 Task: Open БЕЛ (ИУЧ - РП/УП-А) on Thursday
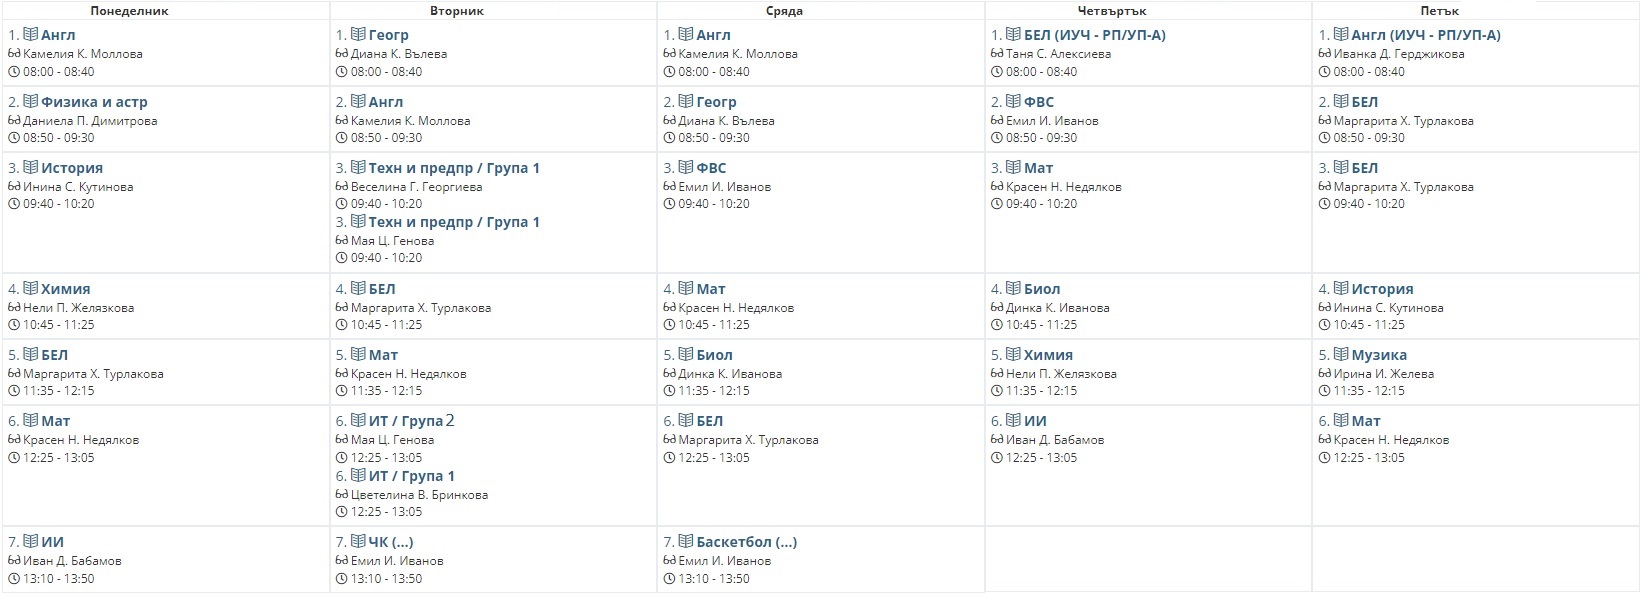1095,35
